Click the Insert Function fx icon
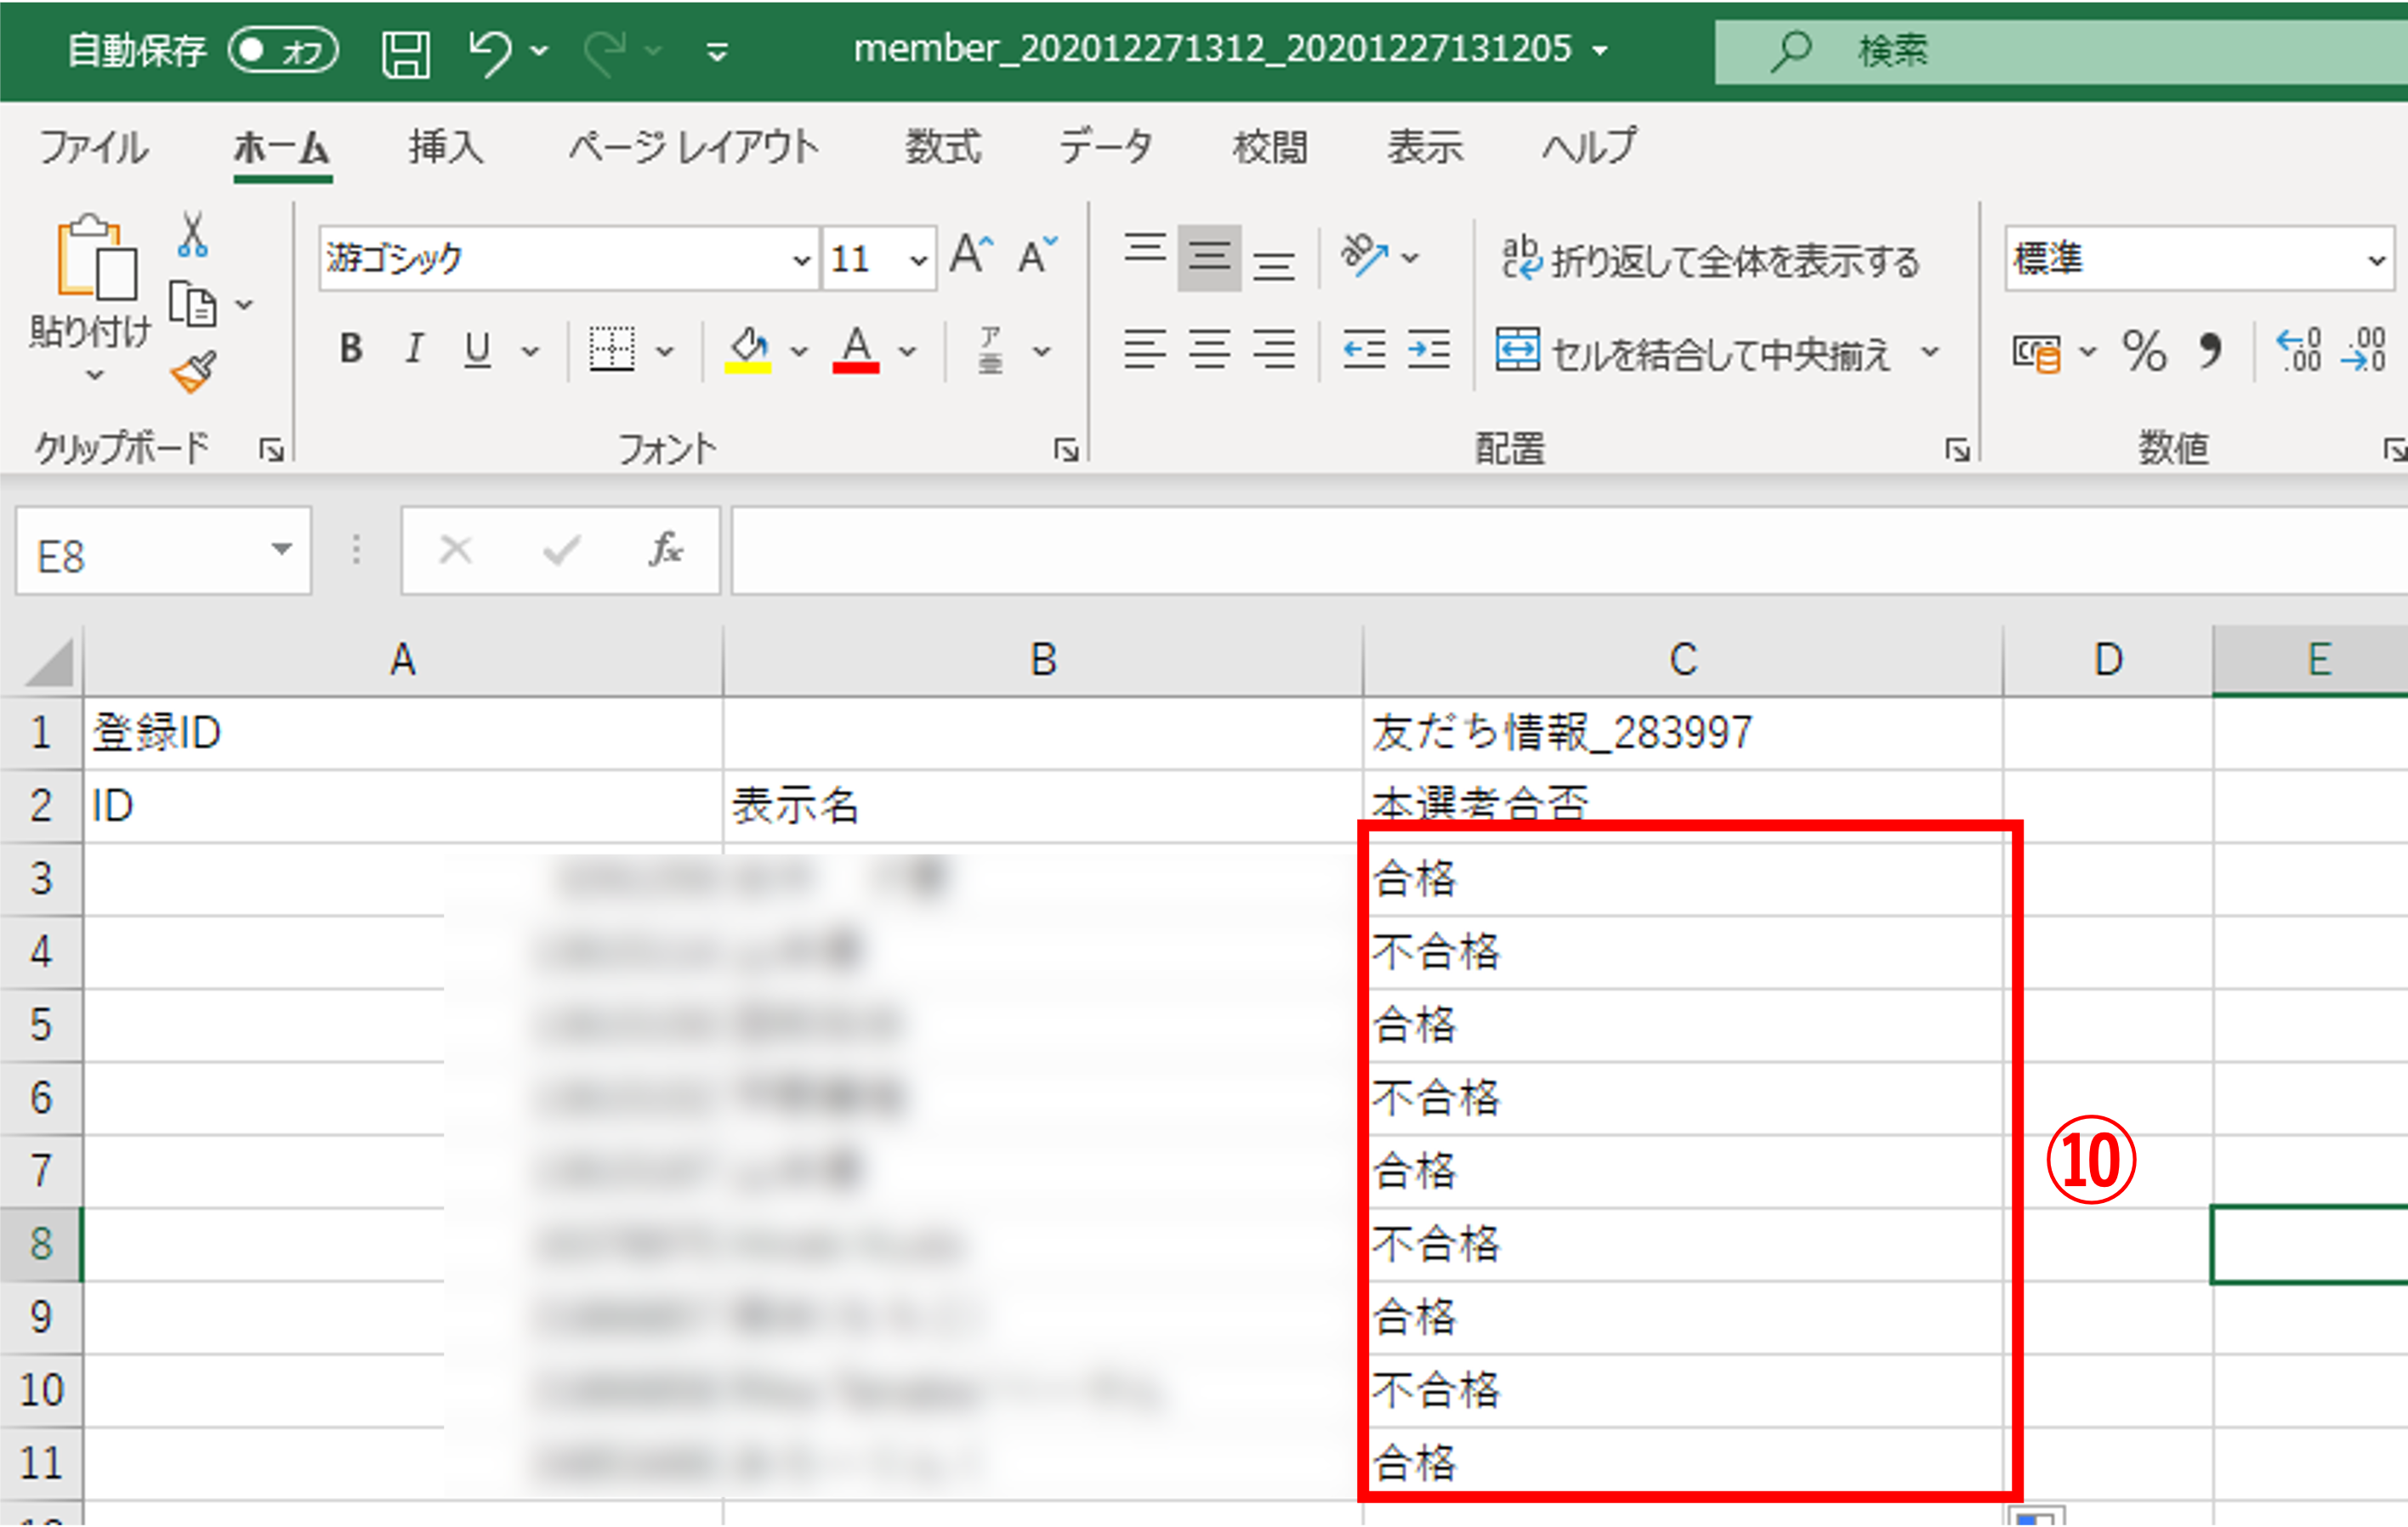This screenshot has width=2408, height=1527. (x=665, y=550)
